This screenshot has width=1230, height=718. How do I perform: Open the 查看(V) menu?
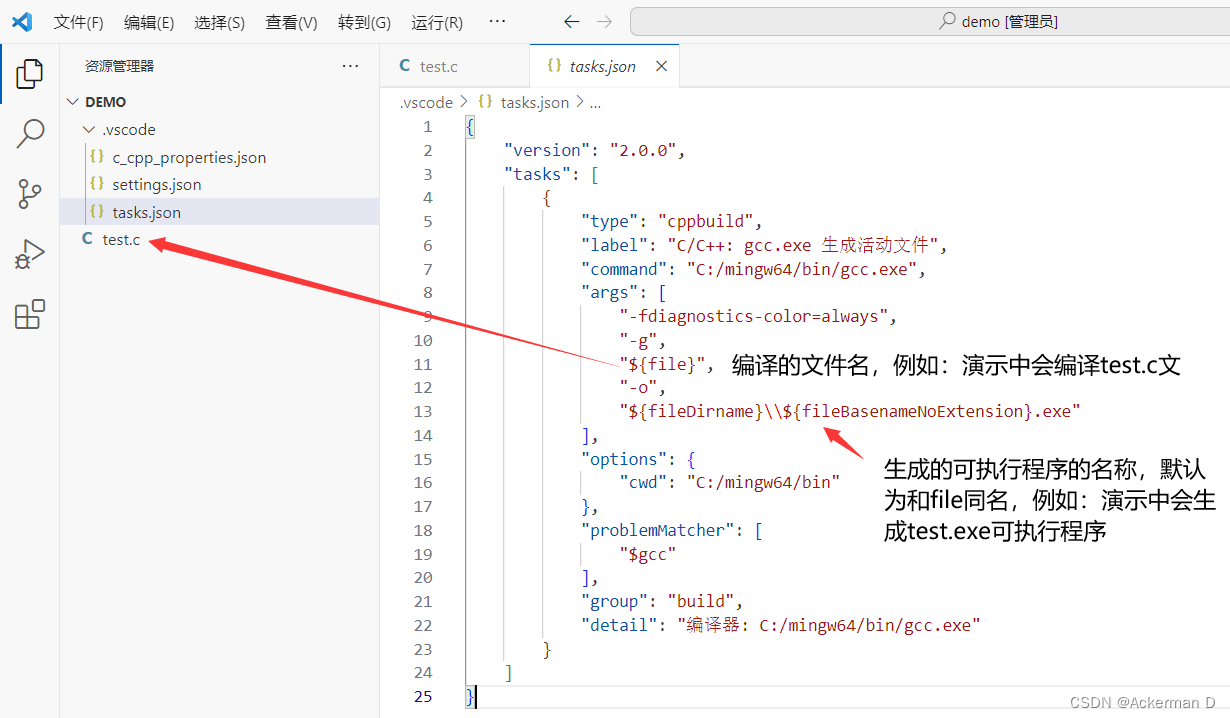coord(291,21)
